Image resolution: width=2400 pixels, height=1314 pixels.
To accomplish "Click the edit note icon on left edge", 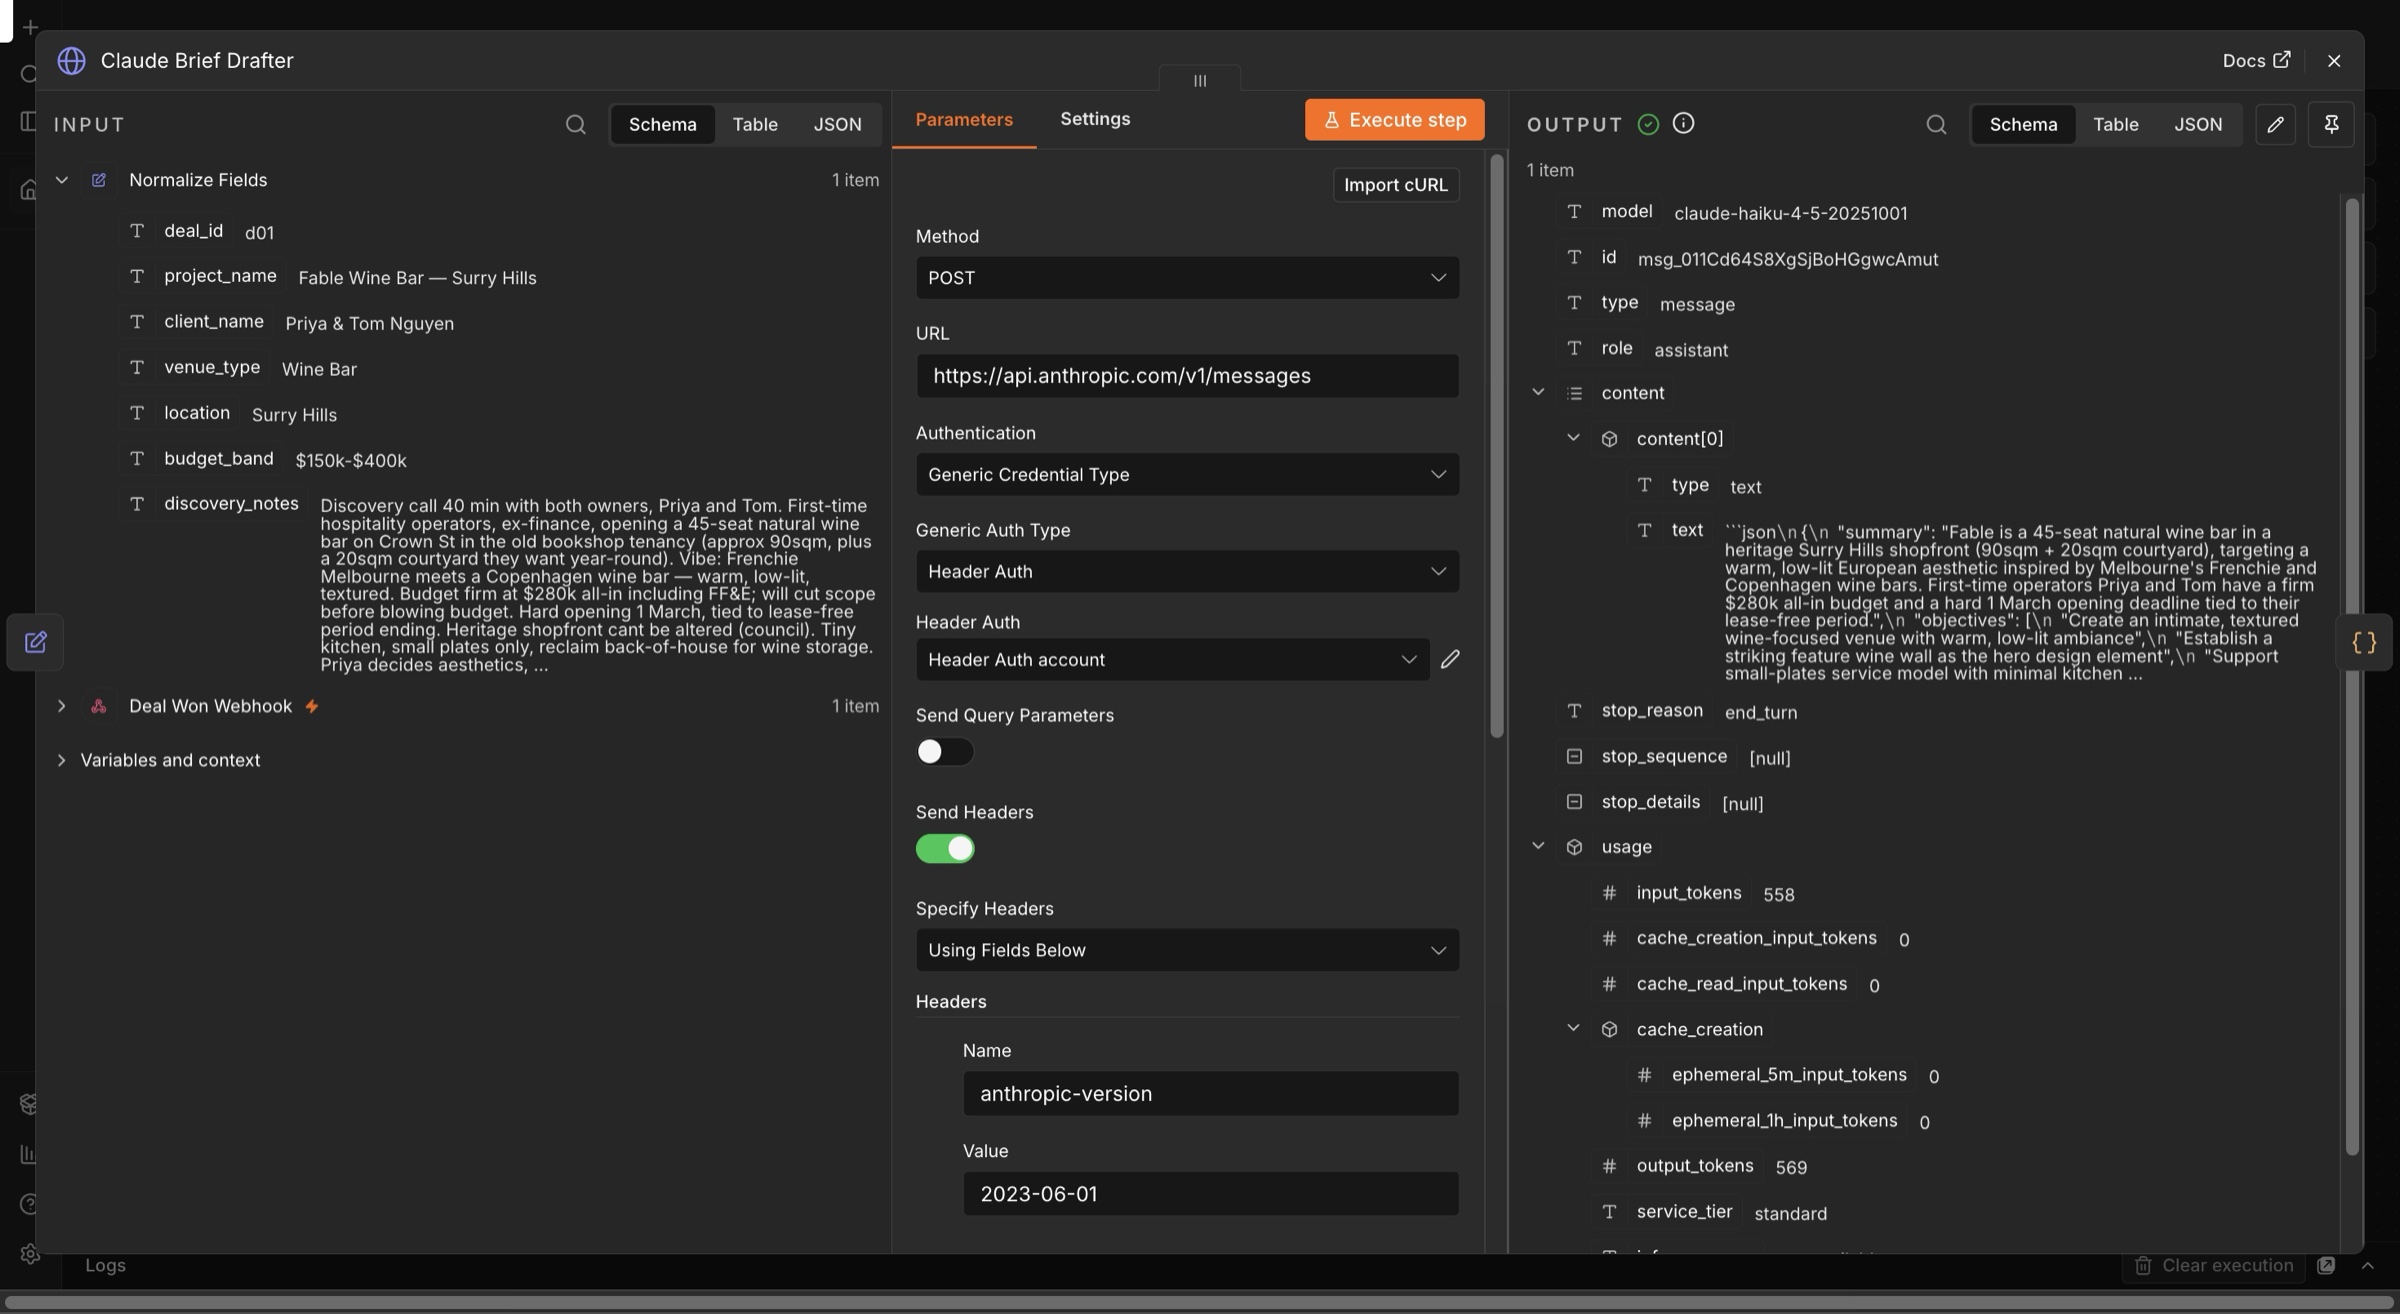I will coord(35,642).
